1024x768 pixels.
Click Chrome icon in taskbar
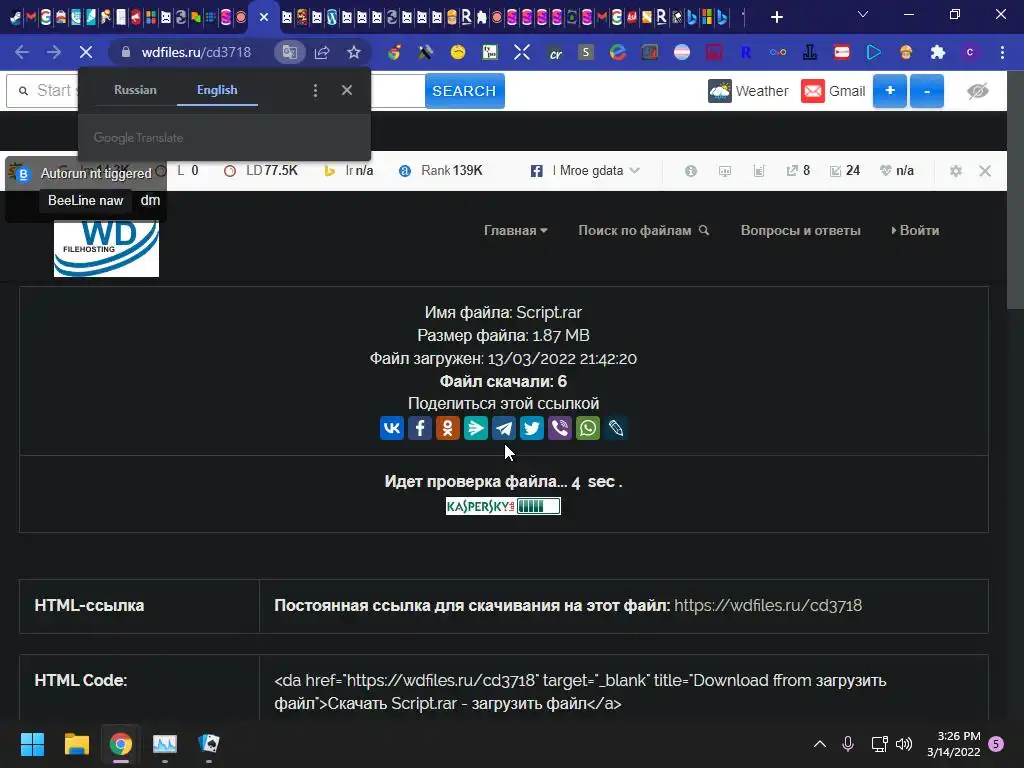tap(121, 744)
